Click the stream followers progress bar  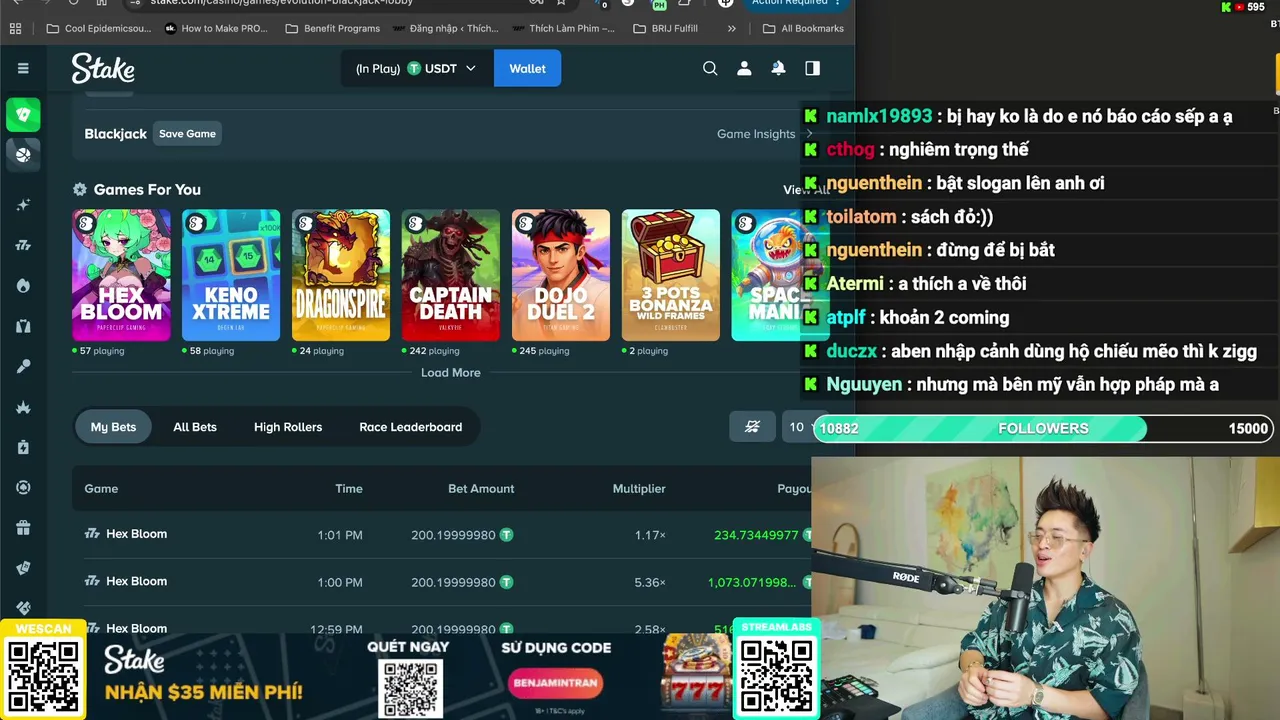[1043, 428]
